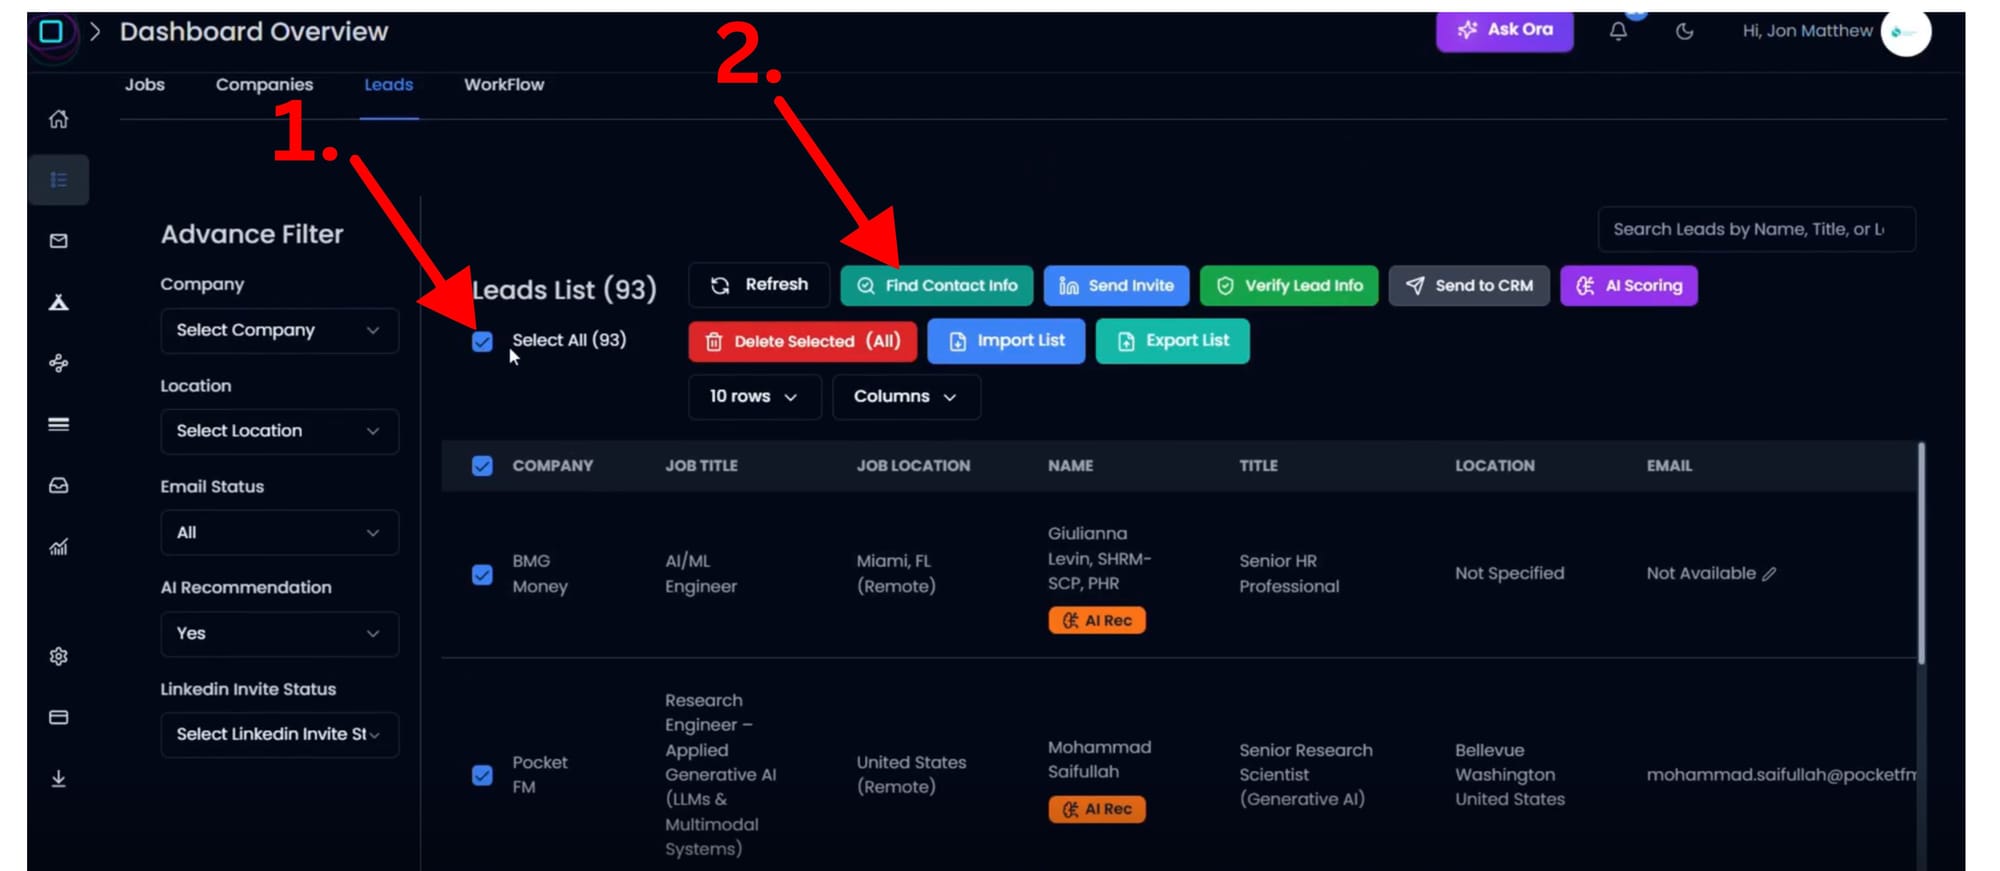Expand the 10 rows dropdown
The image size is (2000, 871).
754,397
